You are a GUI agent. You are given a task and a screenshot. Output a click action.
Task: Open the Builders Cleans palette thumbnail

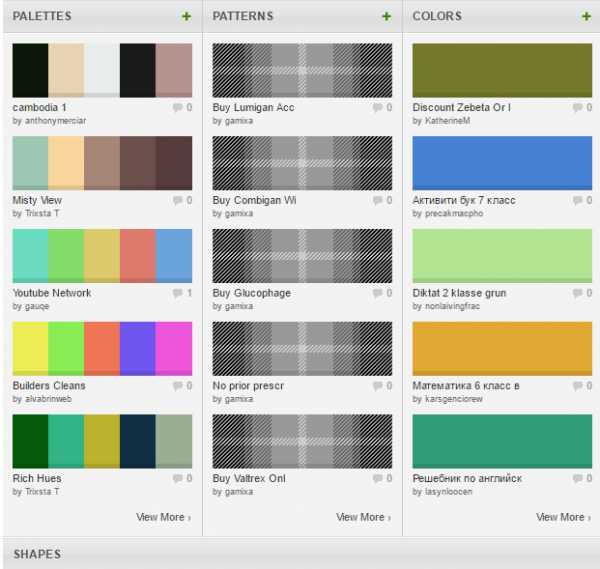click(x=102, y=349)
